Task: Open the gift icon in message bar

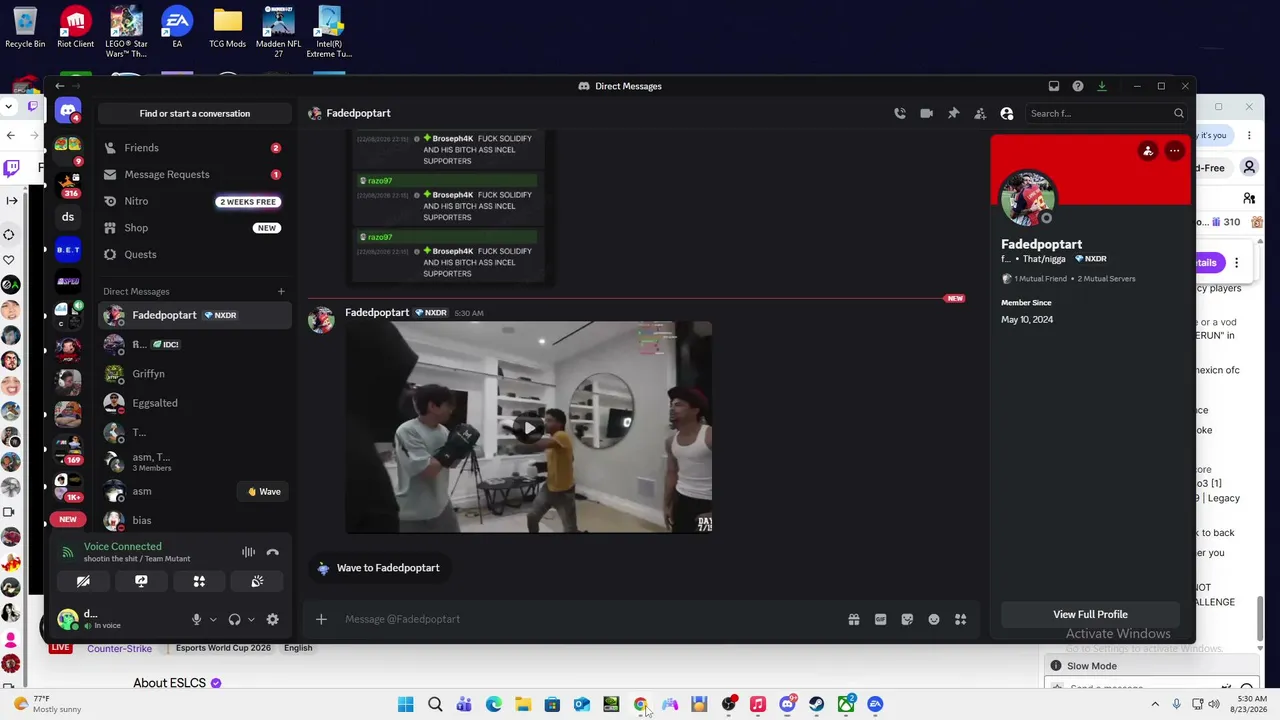Action: pyautogui.click(x=854, y=619)
